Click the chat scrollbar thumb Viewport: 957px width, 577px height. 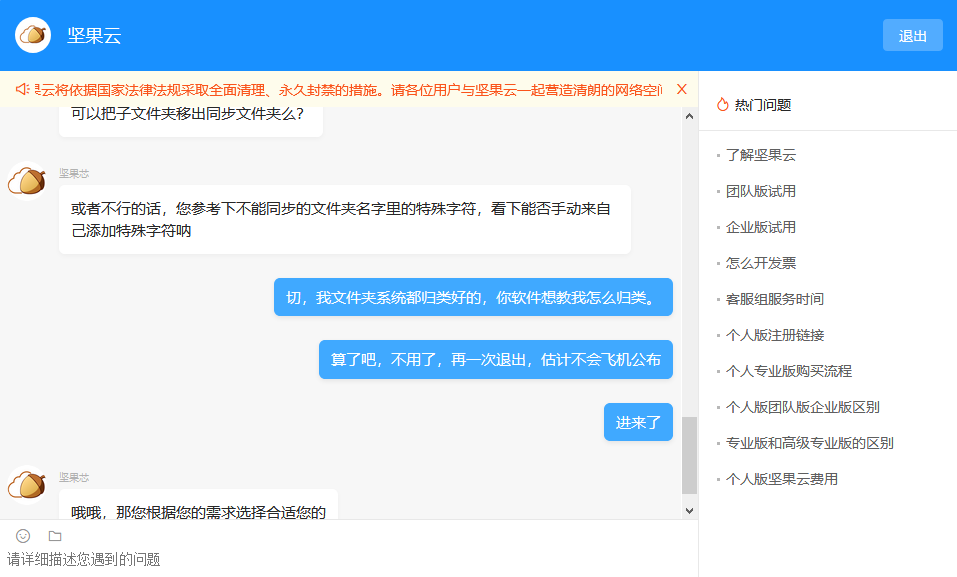click(689, 455)
